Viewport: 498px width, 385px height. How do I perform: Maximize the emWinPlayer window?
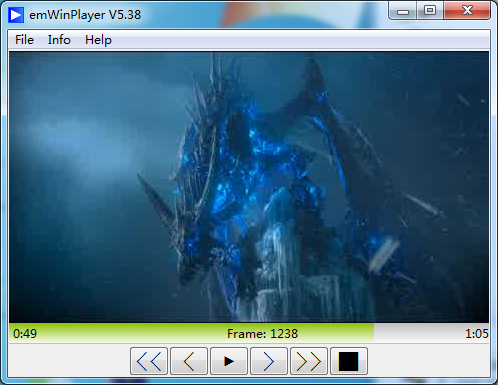coord(430,11)
